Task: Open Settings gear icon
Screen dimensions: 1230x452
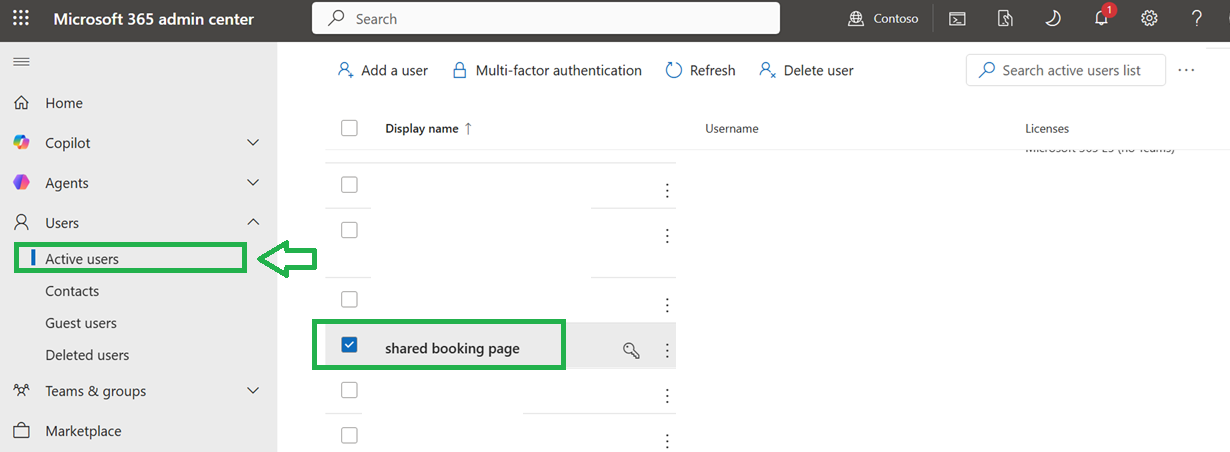Action: pos(1150,19)
